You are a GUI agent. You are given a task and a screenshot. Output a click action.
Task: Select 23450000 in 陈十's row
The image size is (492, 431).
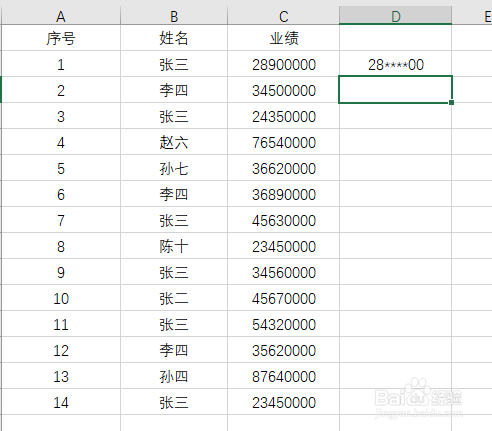[x=283, y=246]
